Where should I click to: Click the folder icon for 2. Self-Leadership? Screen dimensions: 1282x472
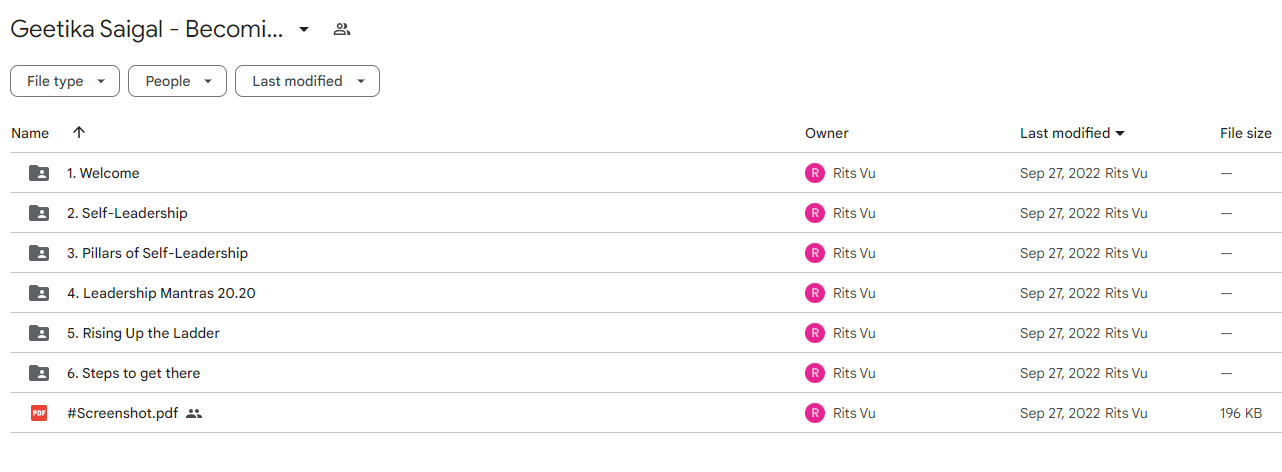click(39, 213)
